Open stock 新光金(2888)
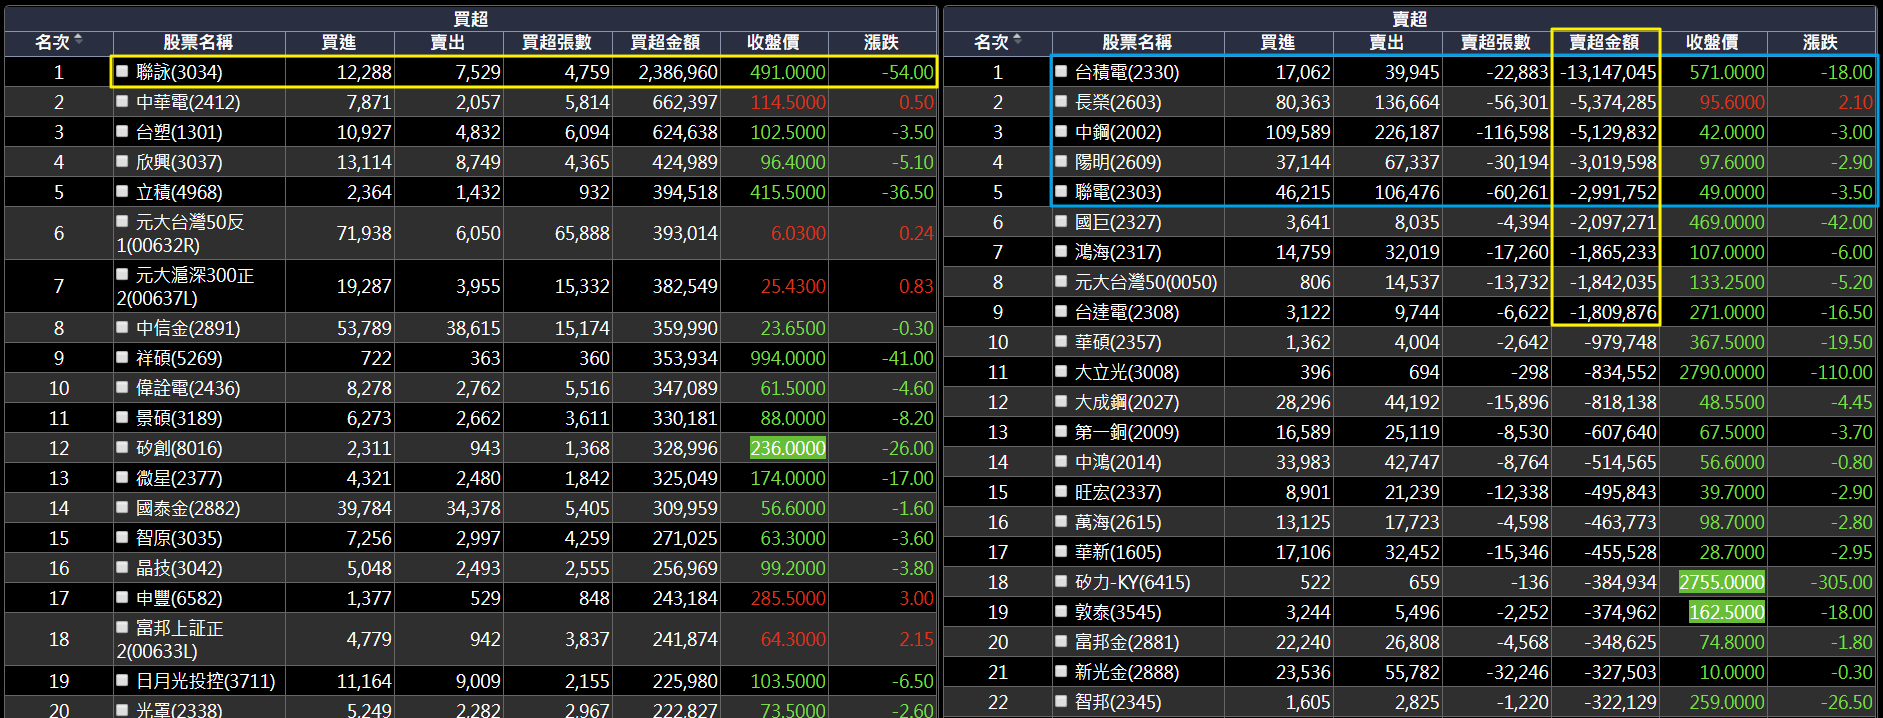The image size is (1883, 718). pyautogui.click(x=1127, y=672)
